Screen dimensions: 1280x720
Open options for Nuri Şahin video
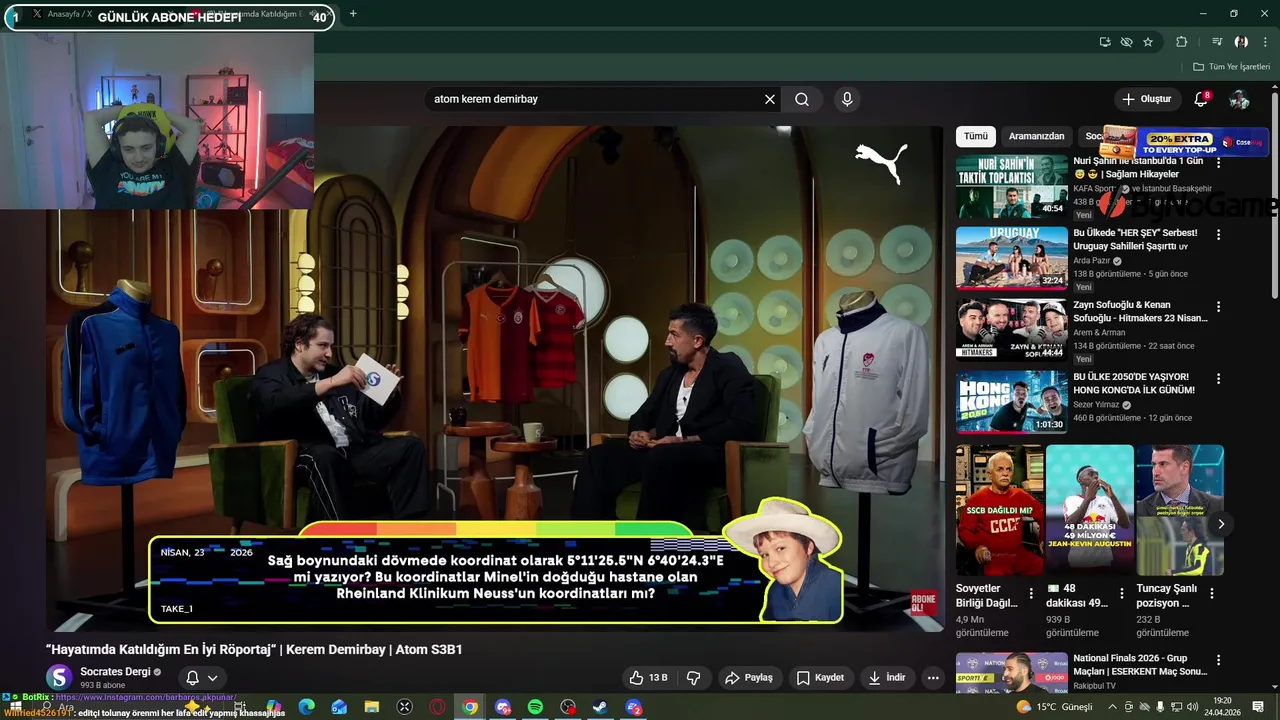pos(1218,163)
